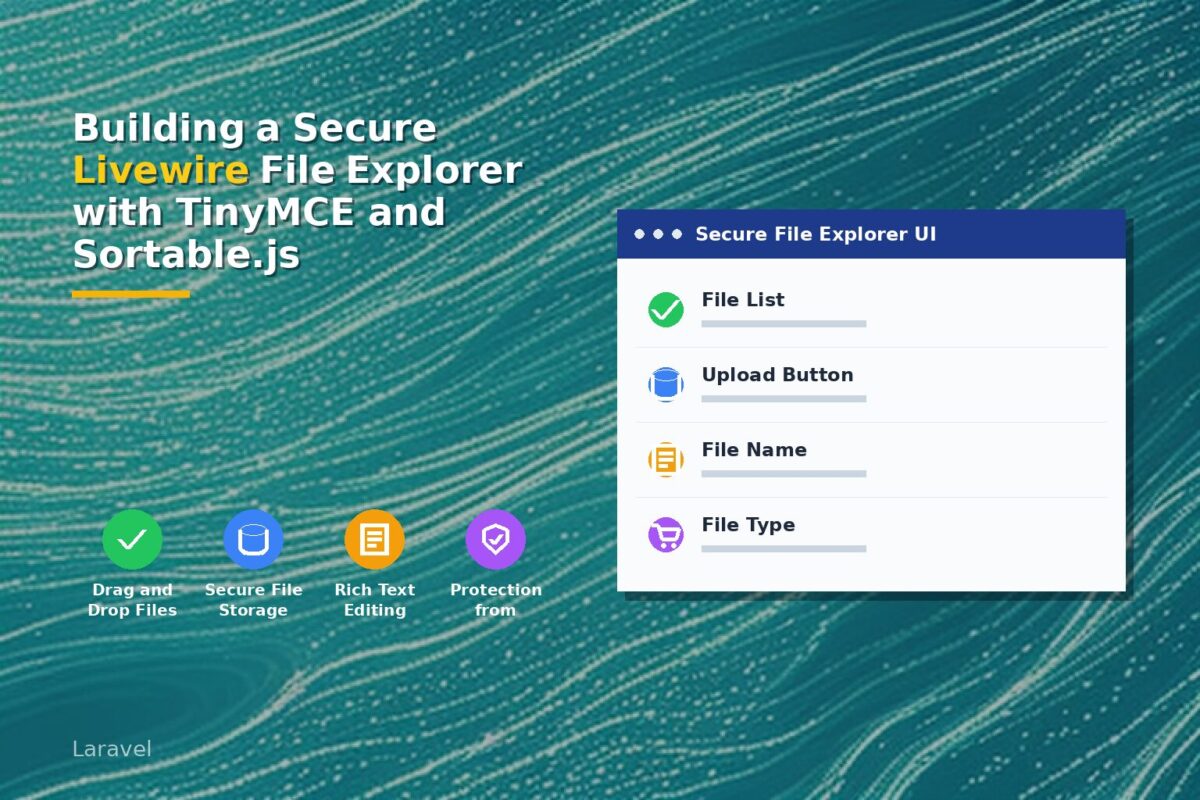This screenshot has width=1200, height=800.
Task: Click the orange document icon beside File Name
Action: pyautogui.click(x=666, y=460)
